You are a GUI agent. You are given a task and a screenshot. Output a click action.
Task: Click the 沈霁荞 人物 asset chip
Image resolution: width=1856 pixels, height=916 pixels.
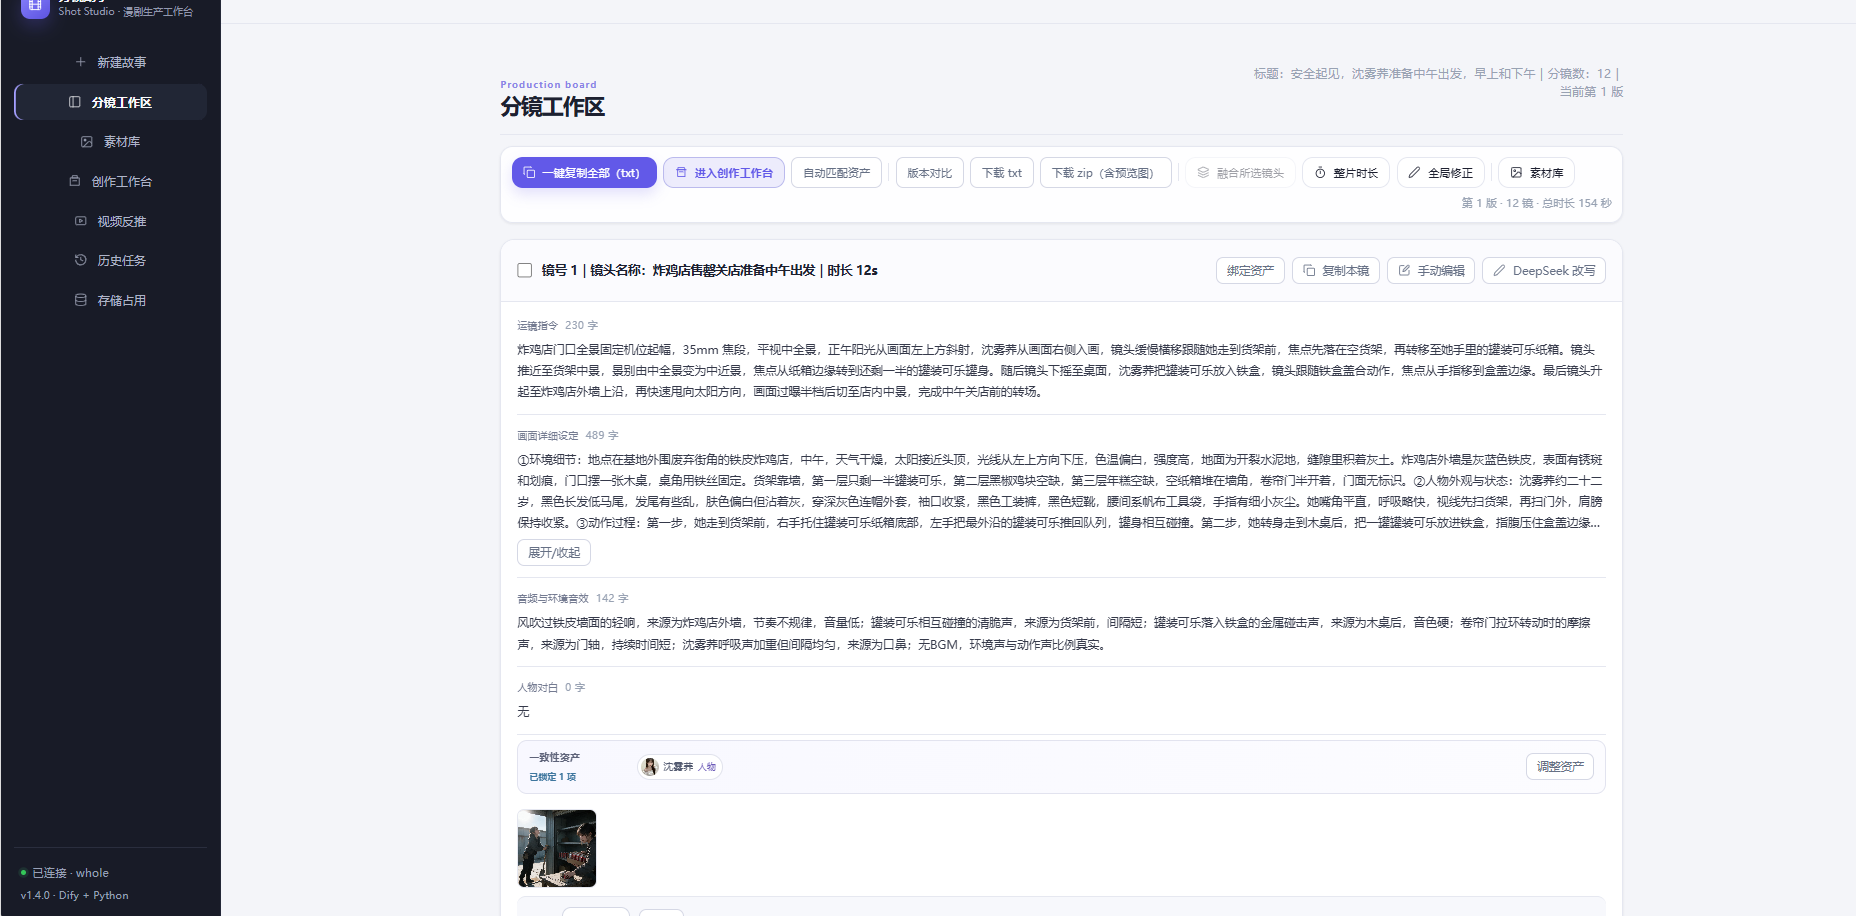[680, 767]
